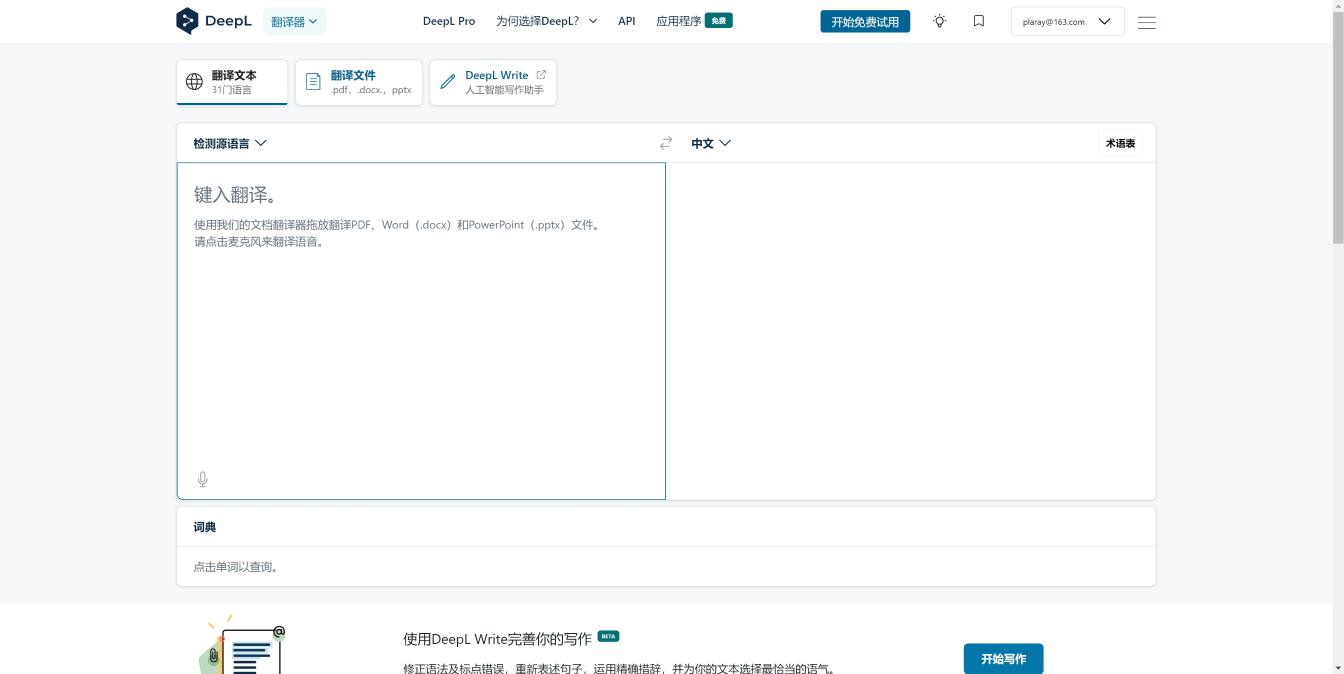Click the external link icon beside DeepL Write

pyautogui.click(x=541, y=75)
